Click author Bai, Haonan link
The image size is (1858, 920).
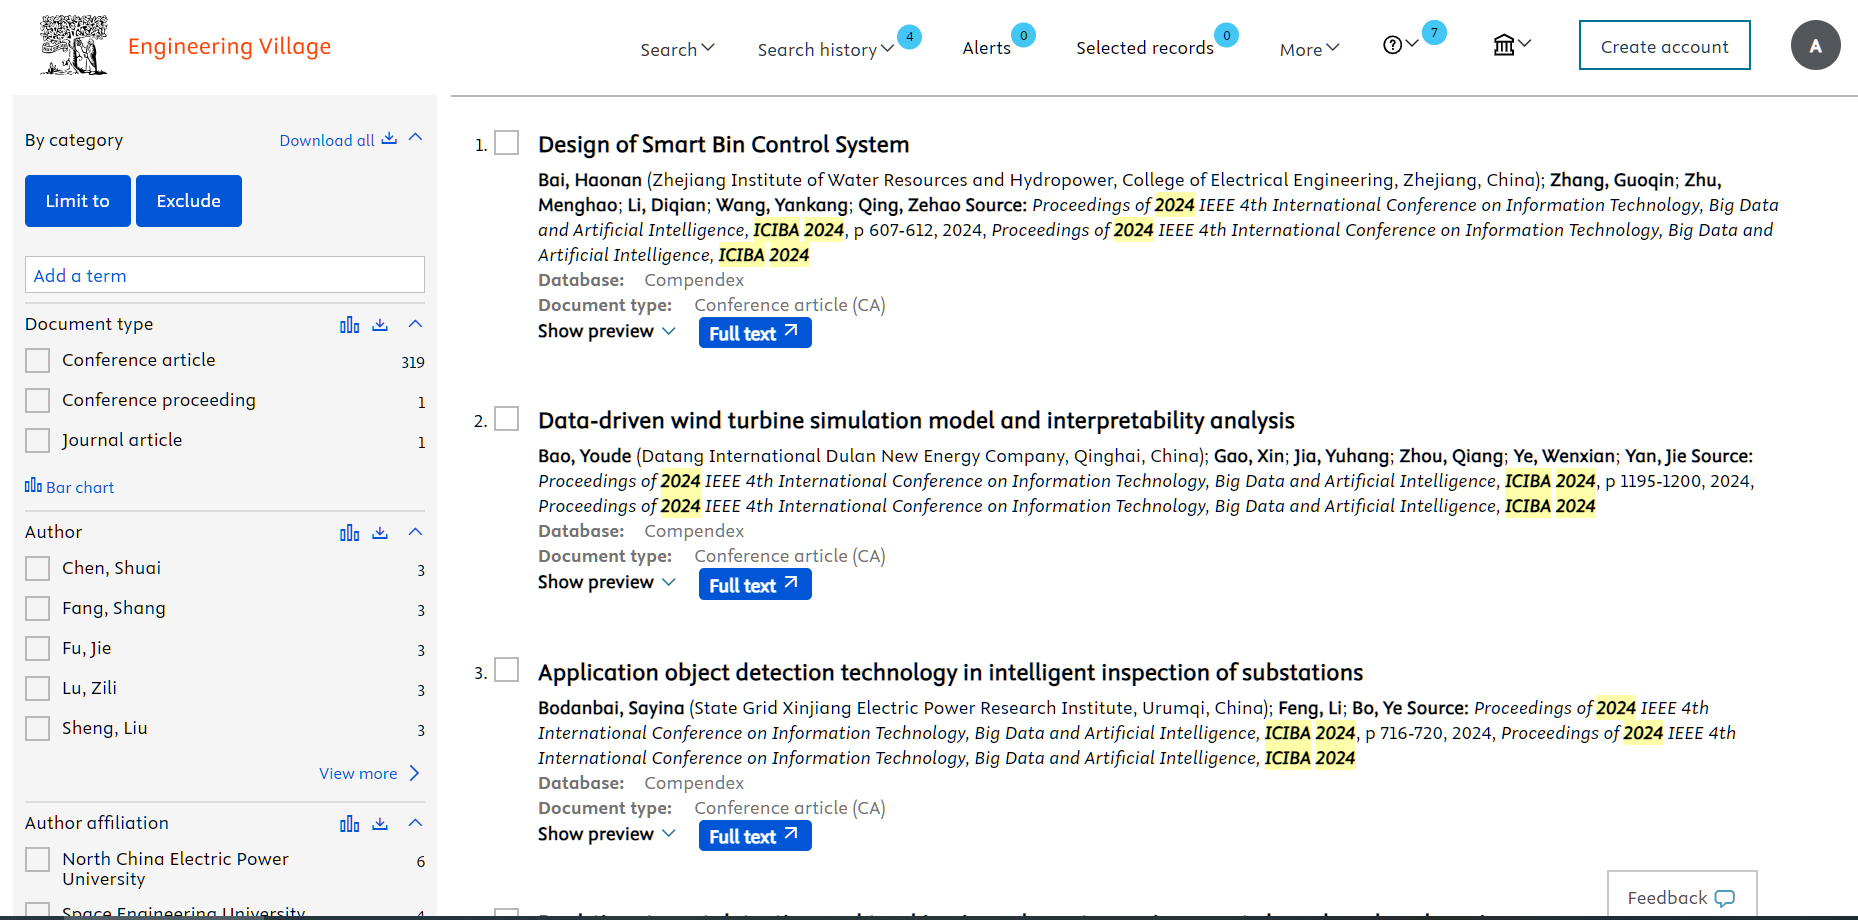(x=590, y=180)
